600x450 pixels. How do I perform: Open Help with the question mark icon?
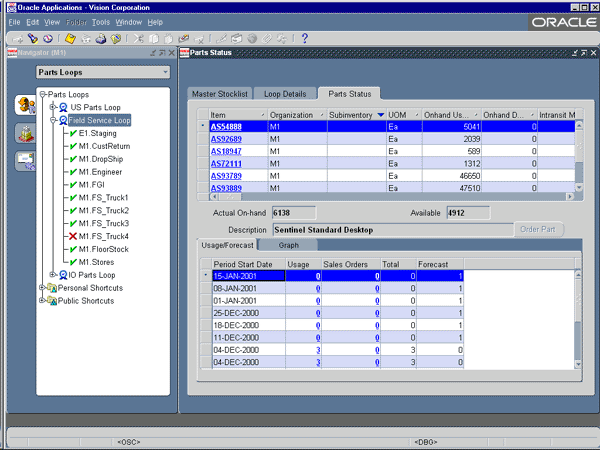coord(304,39)
